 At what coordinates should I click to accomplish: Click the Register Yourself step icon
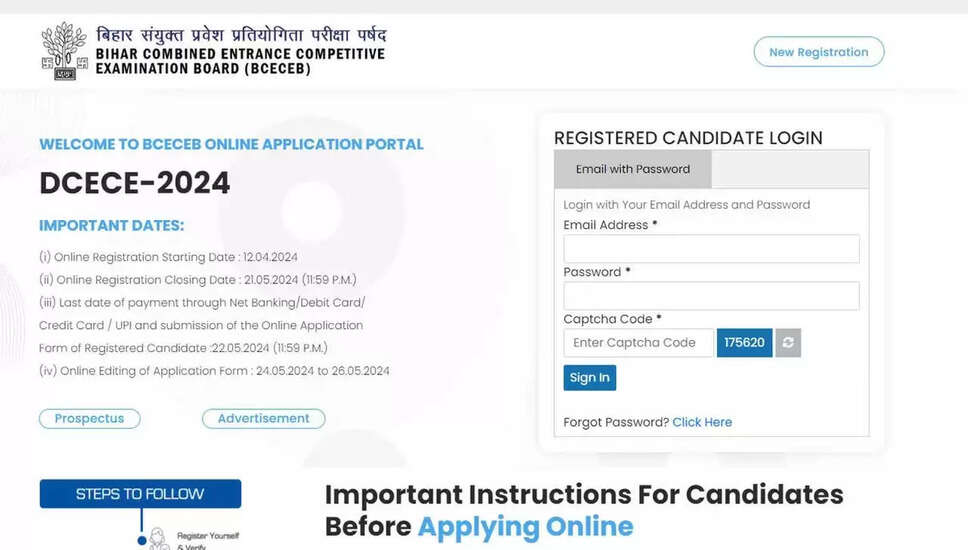point(158,537)
